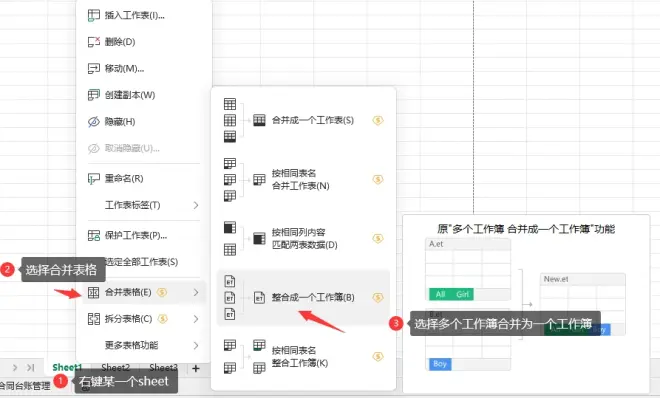The width and height of the screenshot is (660, 398).
Task: Click the Hide sheet eye icon (隐藏)
Action: [x=93, y=122]
